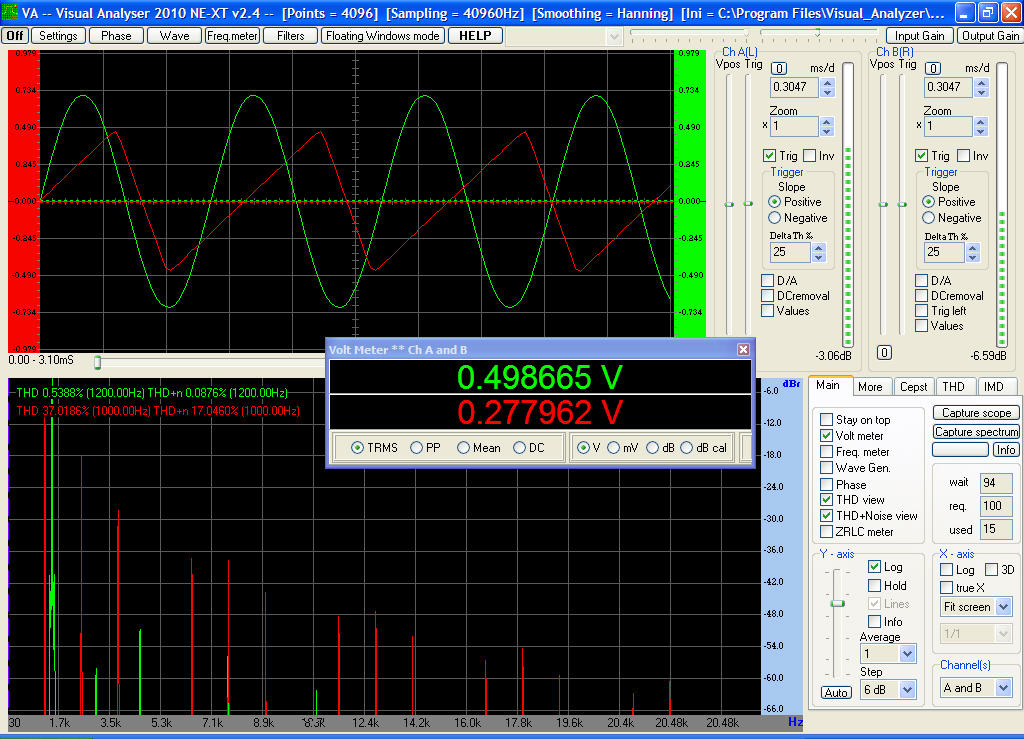
Task: Switch to the THD tab
Action: point(953,387)
